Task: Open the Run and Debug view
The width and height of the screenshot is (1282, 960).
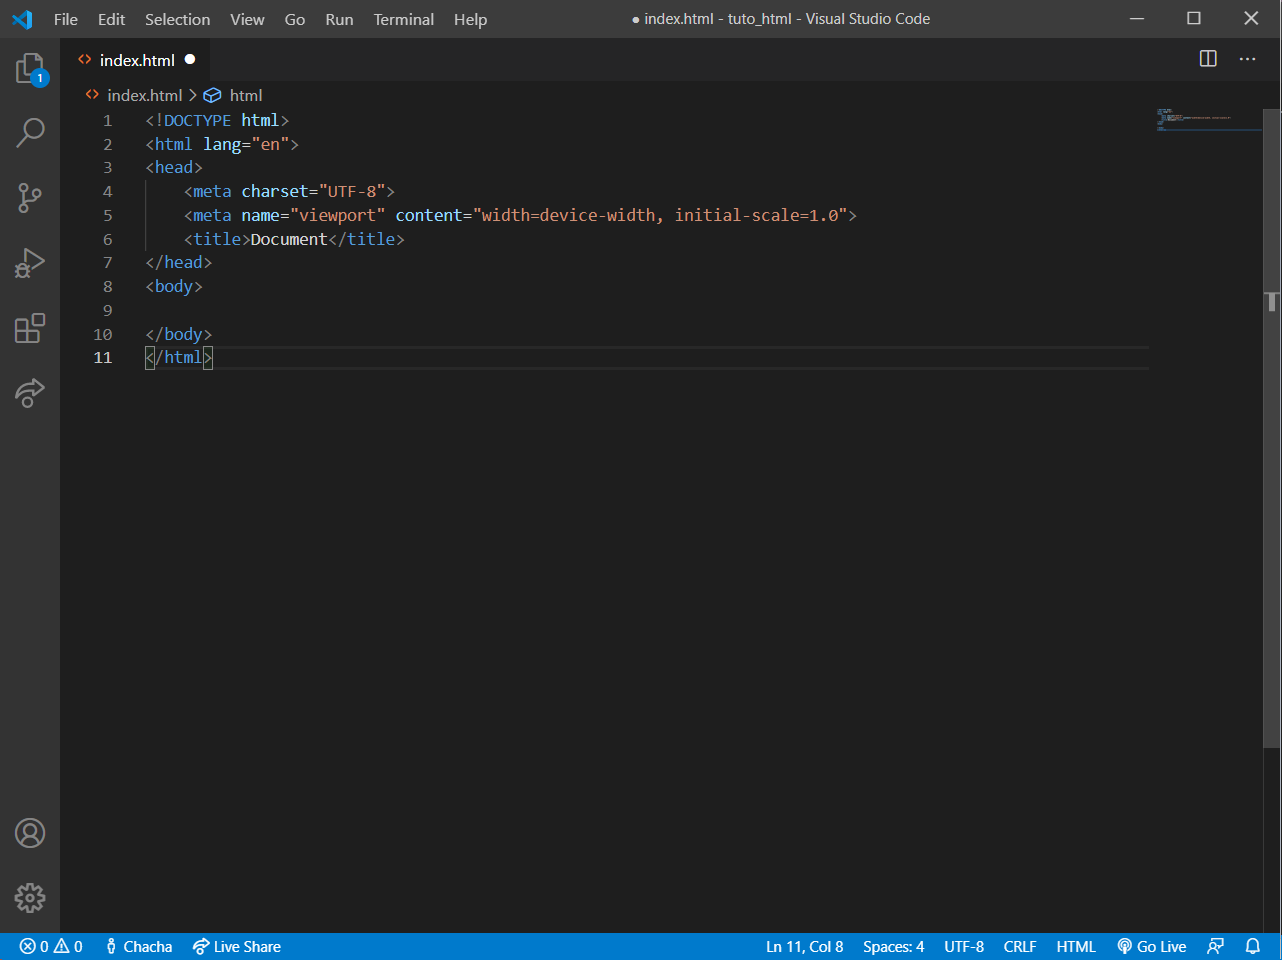Action: pyautogui.click(x=30, y=262)
